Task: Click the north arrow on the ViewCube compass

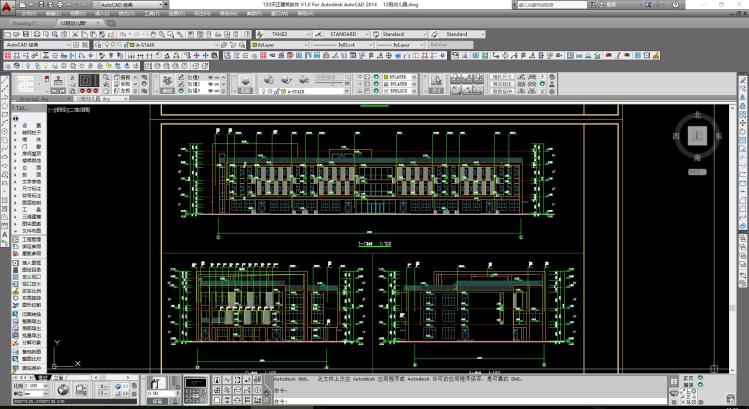Action: point(699,113)
